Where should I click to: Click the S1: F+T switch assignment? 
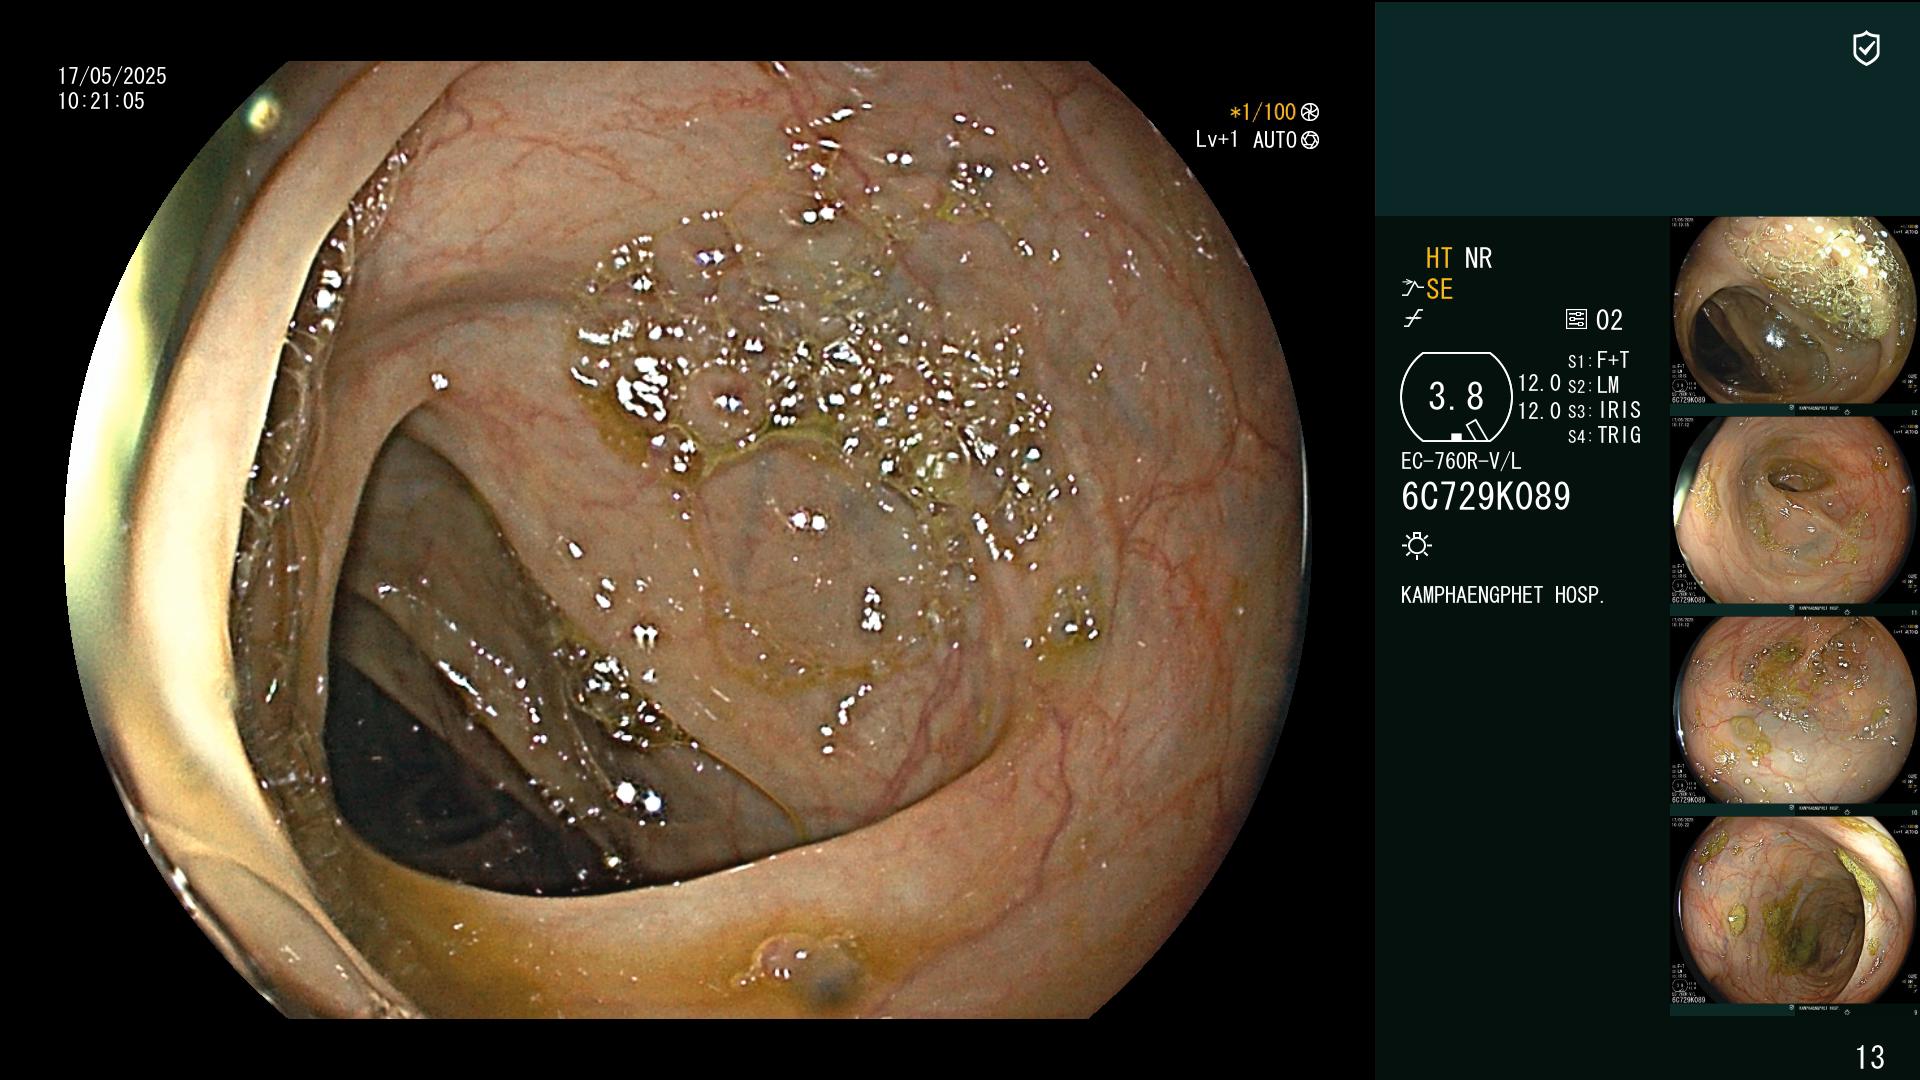1598,361
